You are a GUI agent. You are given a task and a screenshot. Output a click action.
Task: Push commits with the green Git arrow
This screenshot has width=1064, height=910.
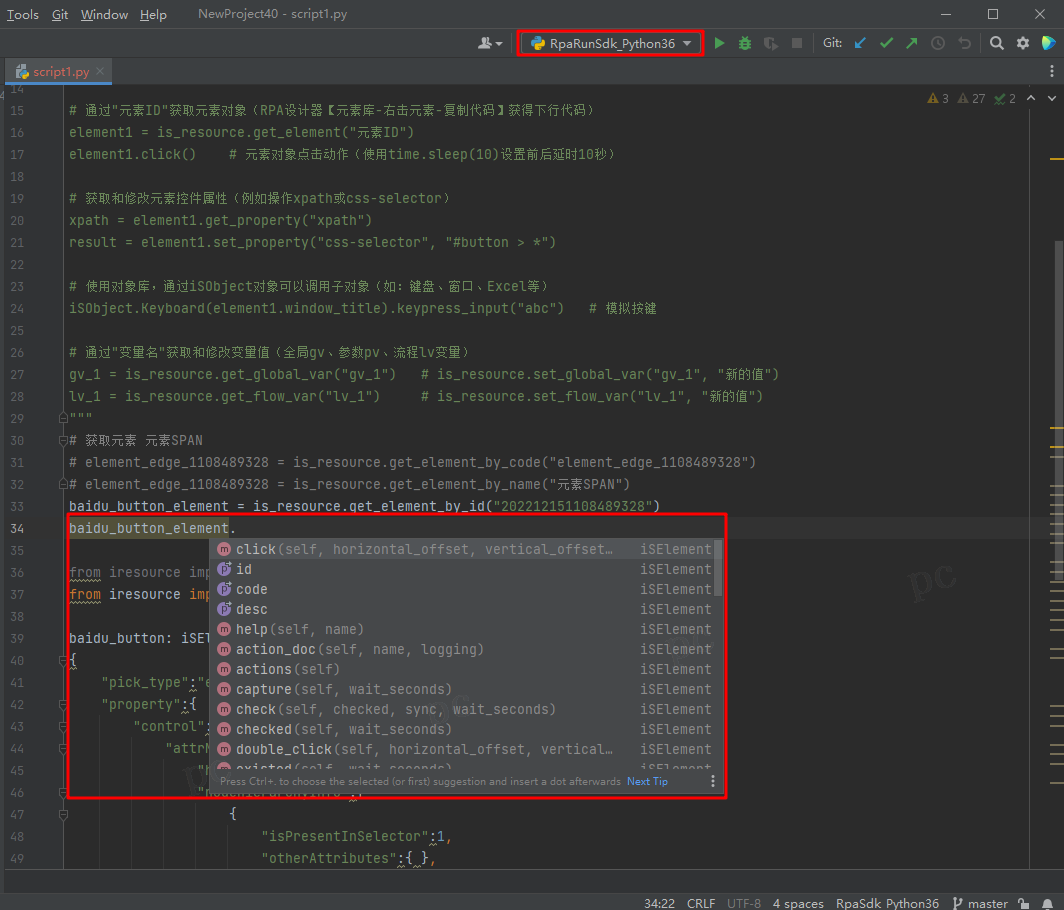911,43
